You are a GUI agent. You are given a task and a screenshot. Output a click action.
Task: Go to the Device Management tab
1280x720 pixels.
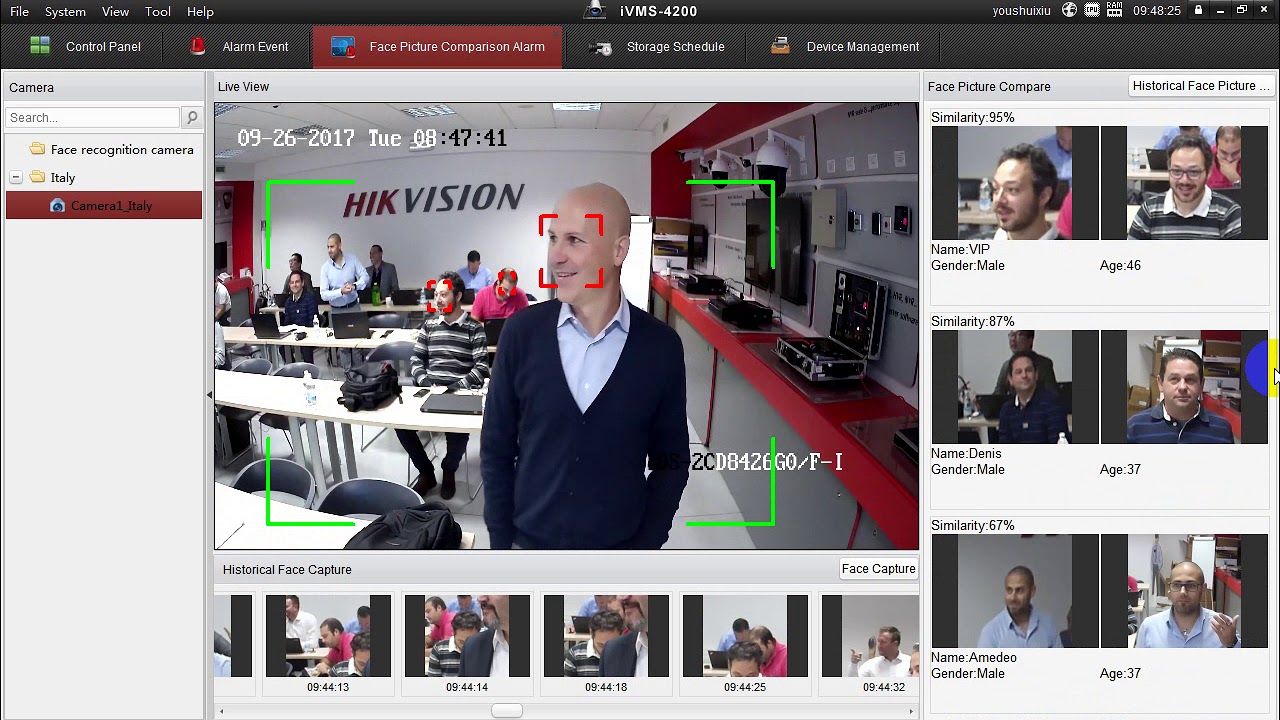coord(846,47)
